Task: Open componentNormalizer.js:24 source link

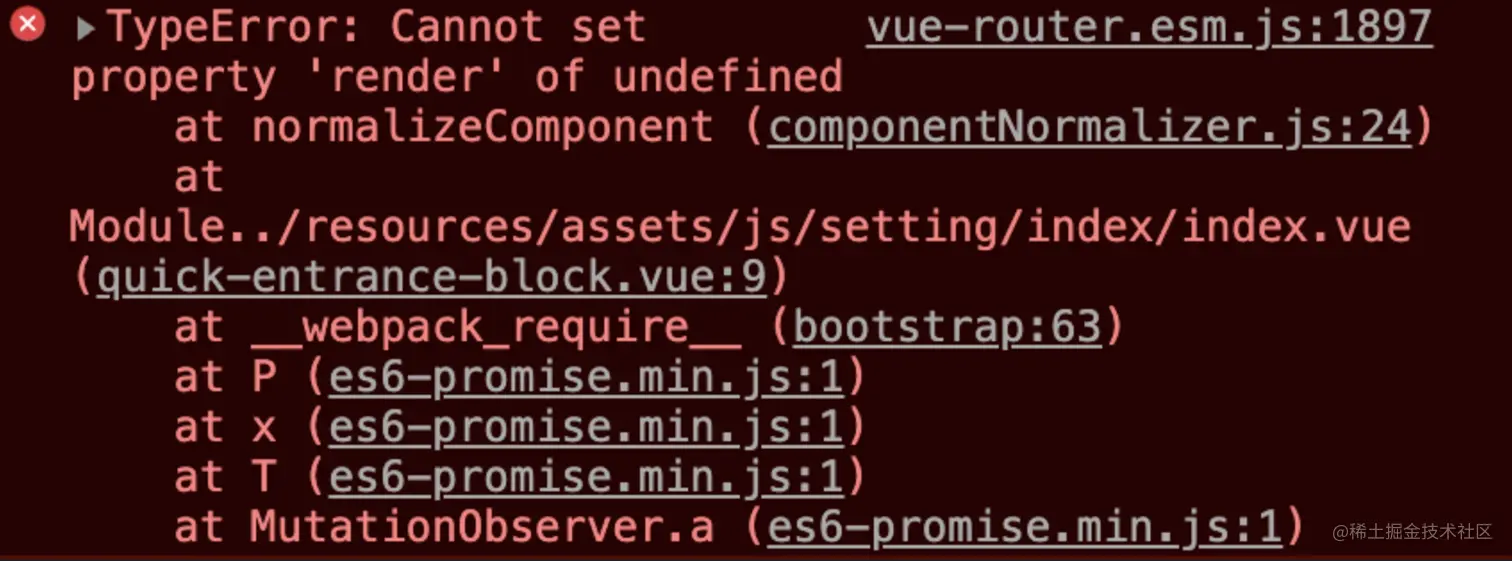Action: [1089, 127]
